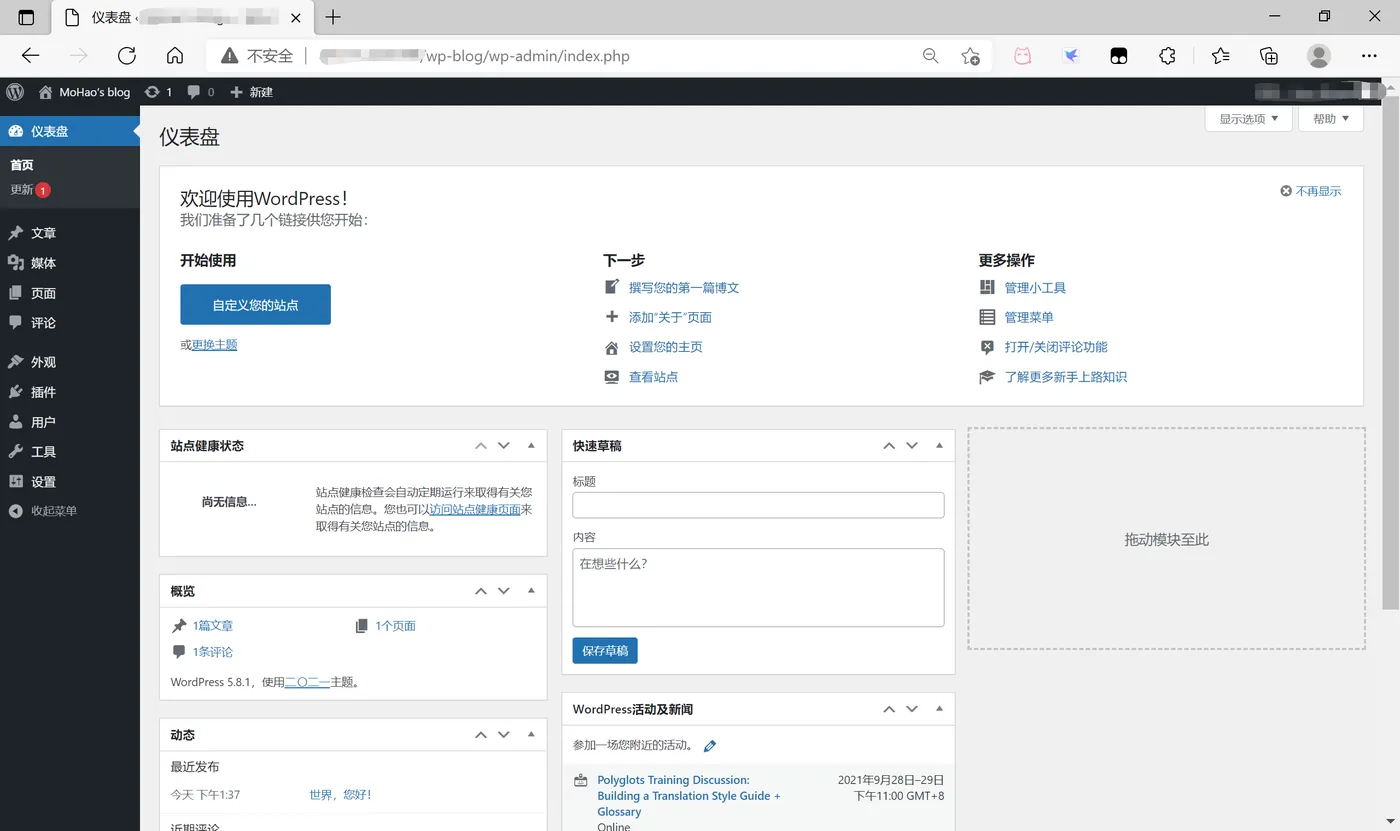Viewport: 1400px width, 831px height.
Task: Move 动态 widget down
Action: coord(504,735)
